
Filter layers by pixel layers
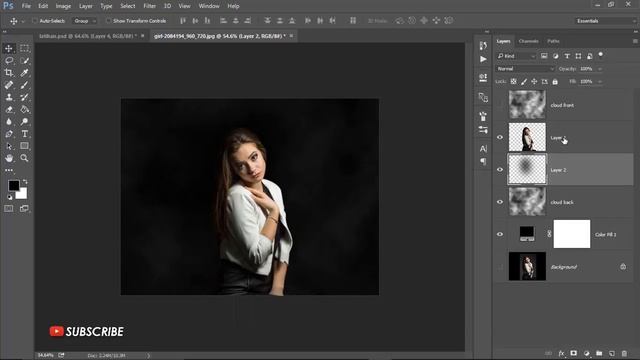point(544,56)
